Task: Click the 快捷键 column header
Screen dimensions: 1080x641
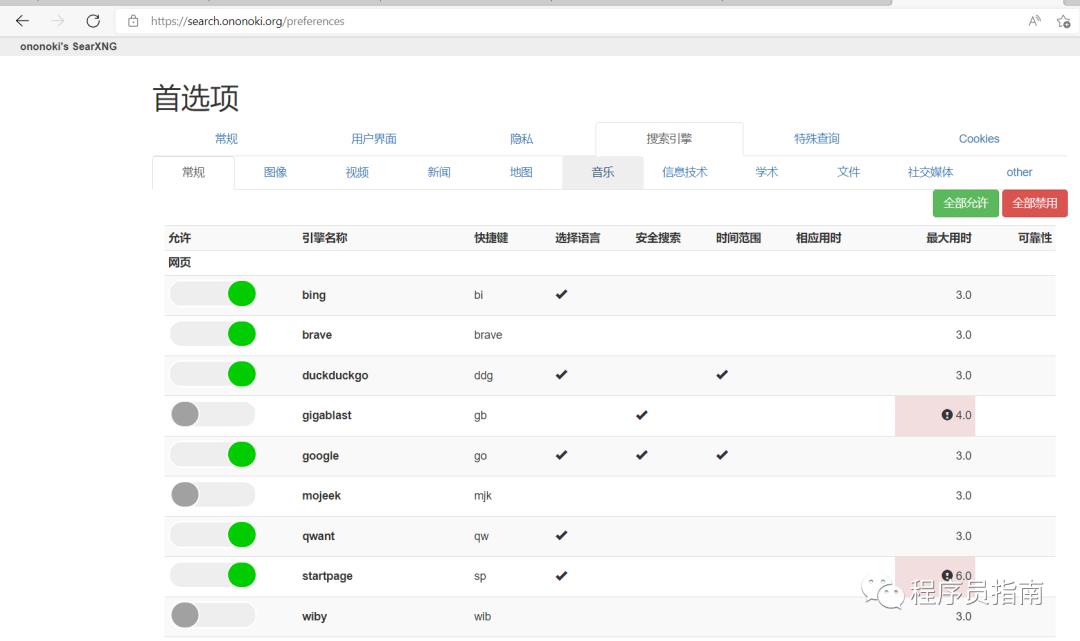Action: coord(491,238)
